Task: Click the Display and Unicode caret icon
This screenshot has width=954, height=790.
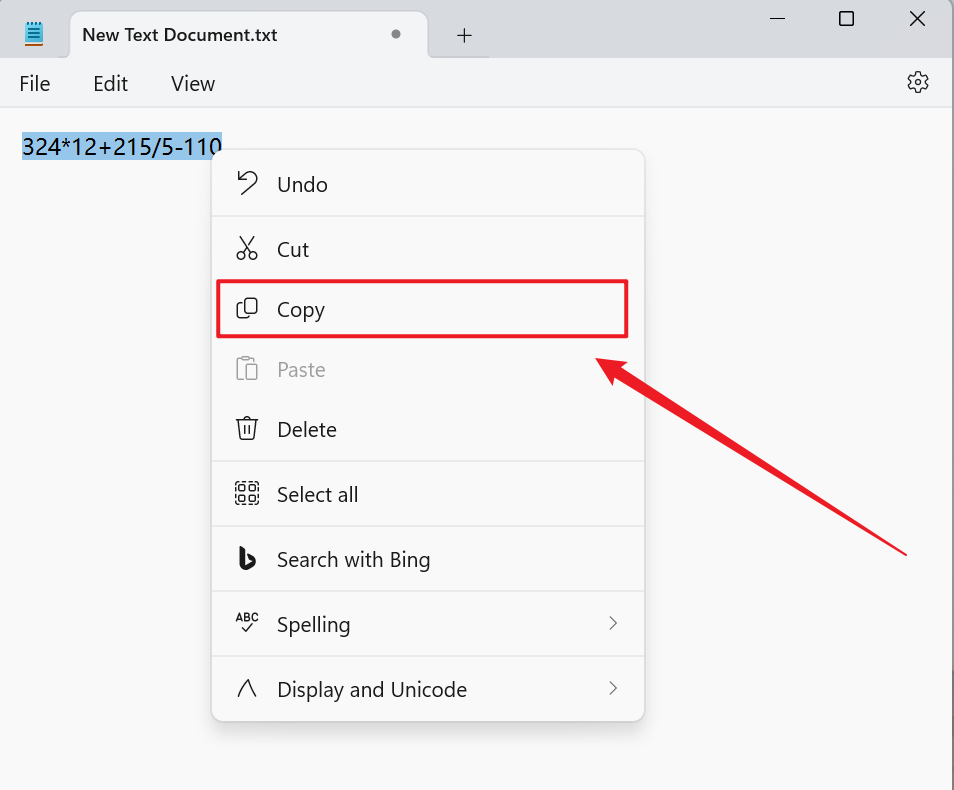Action: pos(246,689)
